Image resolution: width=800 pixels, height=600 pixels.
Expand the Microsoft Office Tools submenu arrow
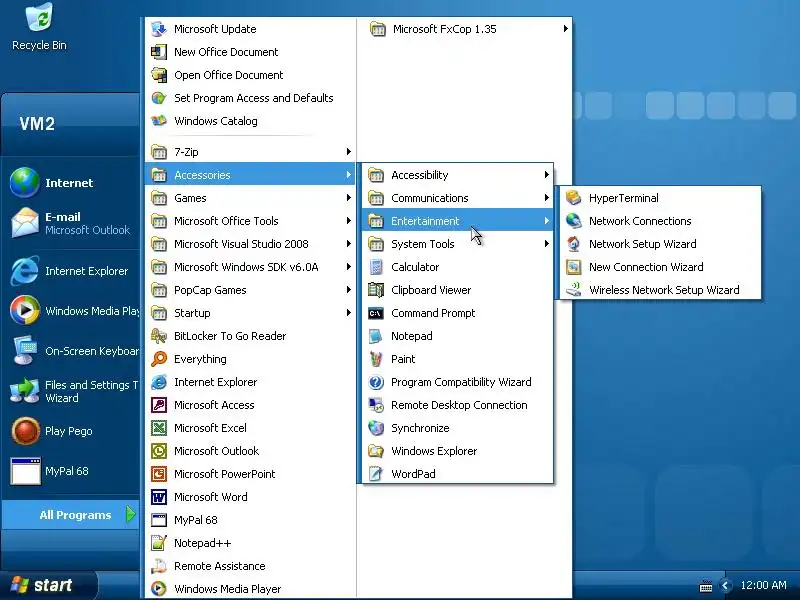(348, 220)
